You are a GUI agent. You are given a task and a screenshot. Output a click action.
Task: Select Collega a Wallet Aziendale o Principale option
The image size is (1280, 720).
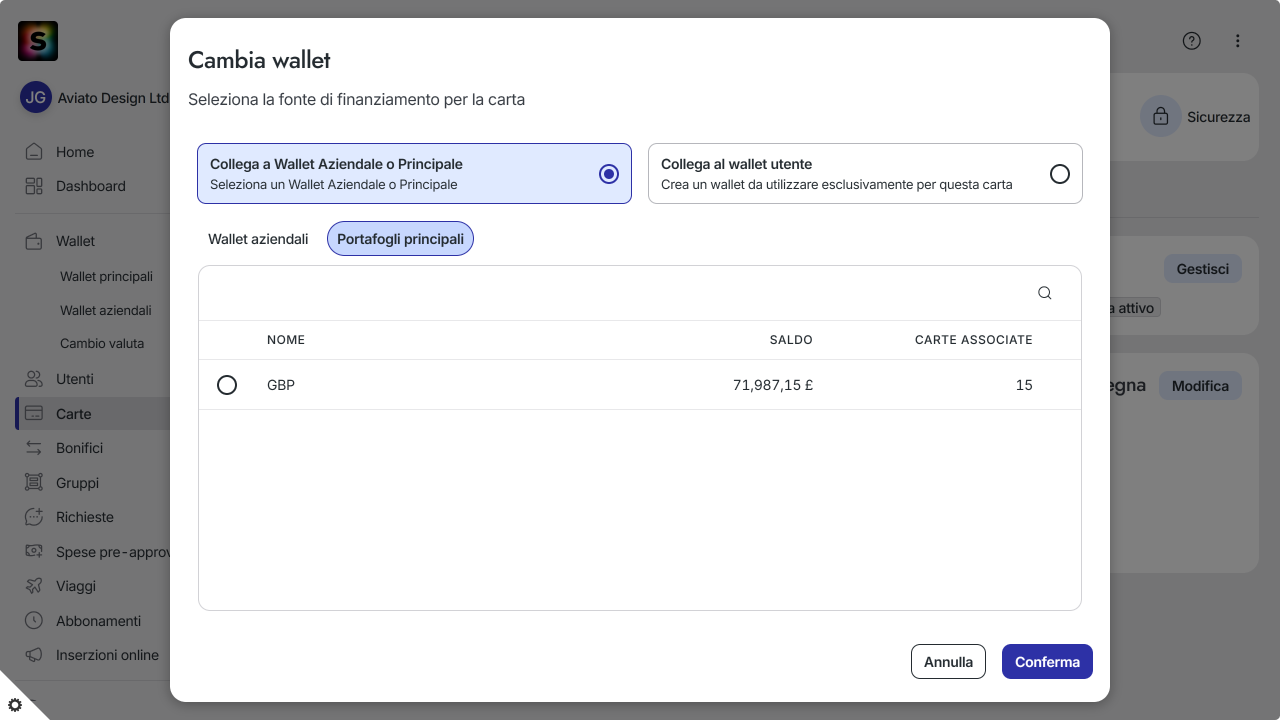(x=414, y=174)
